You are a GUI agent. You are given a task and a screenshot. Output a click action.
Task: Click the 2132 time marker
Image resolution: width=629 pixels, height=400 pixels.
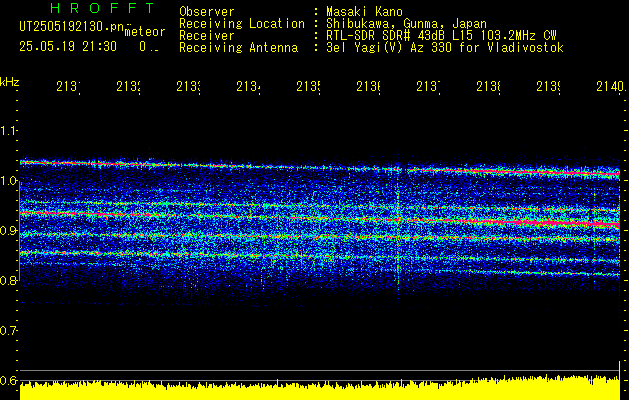click(x=128, y=87)
